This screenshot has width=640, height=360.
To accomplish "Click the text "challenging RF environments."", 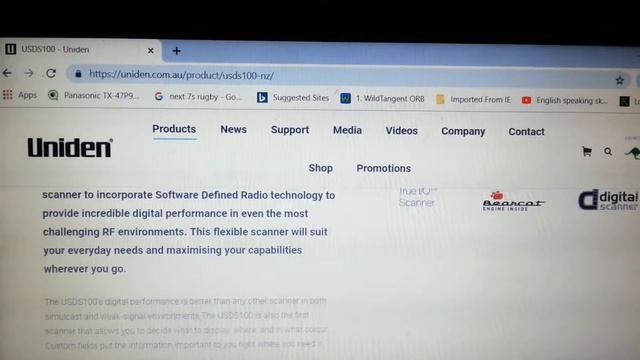I will point(115,232).
